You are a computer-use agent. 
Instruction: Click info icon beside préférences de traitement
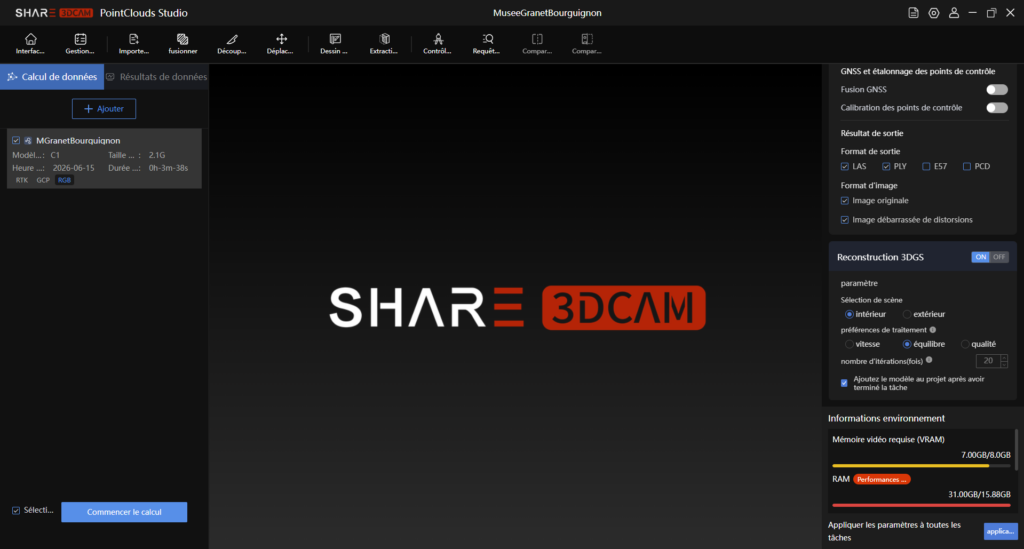tap(933, 330)
